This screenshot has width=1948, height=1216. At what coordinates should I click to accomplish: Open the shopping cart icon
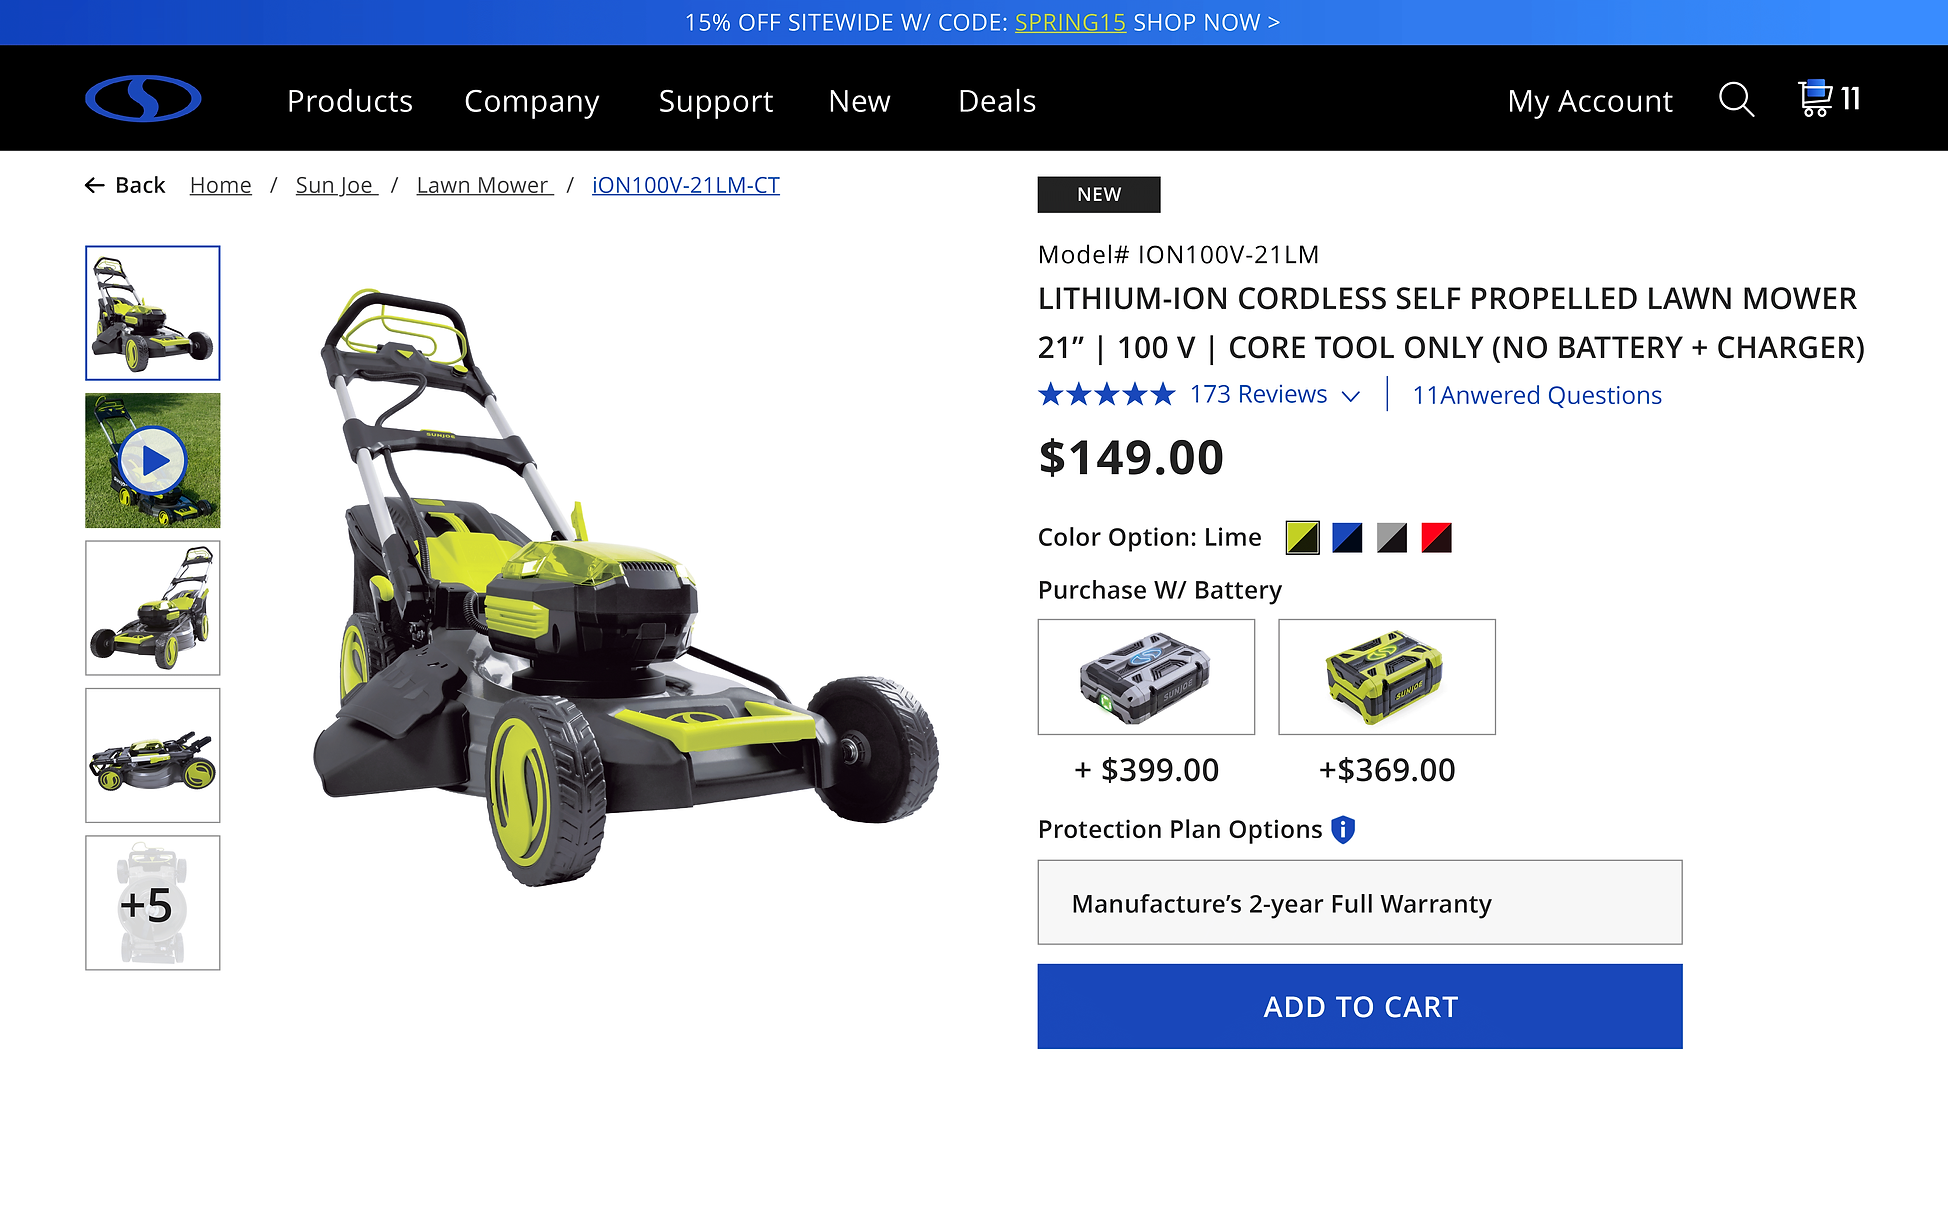coord(1815,98)
